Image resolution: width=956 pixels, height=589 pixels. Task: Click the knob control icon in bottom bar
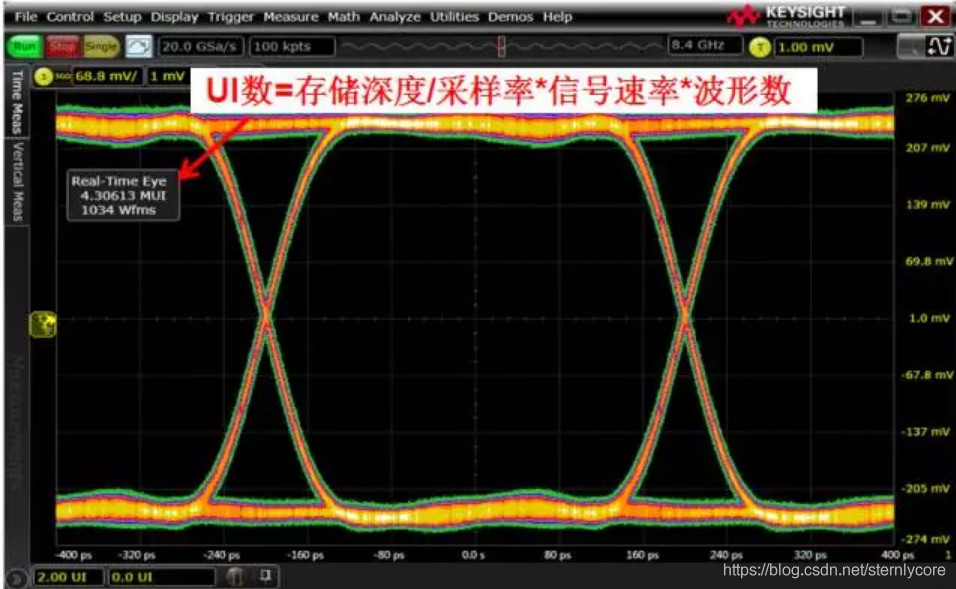[x=236, y=574]
